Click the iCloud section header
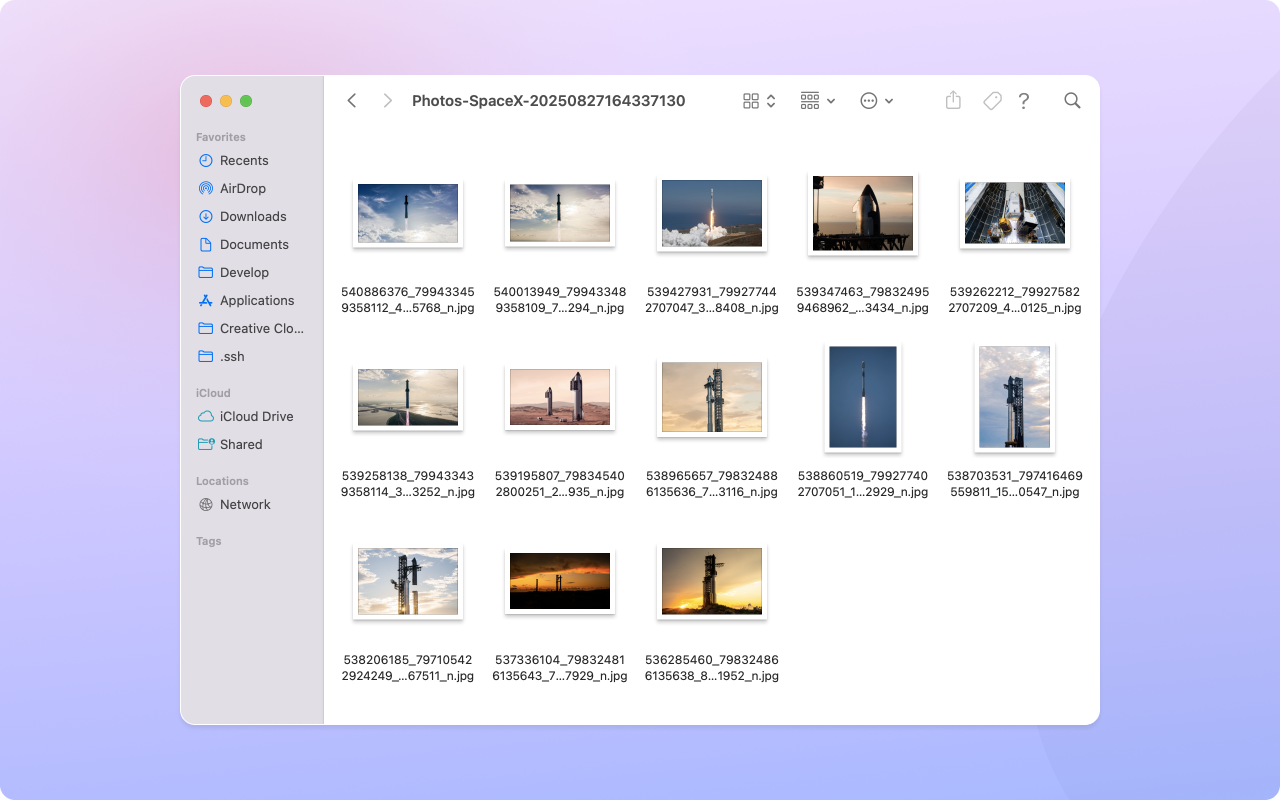The width and height of the screenshot is (1280, 800). 213,393
